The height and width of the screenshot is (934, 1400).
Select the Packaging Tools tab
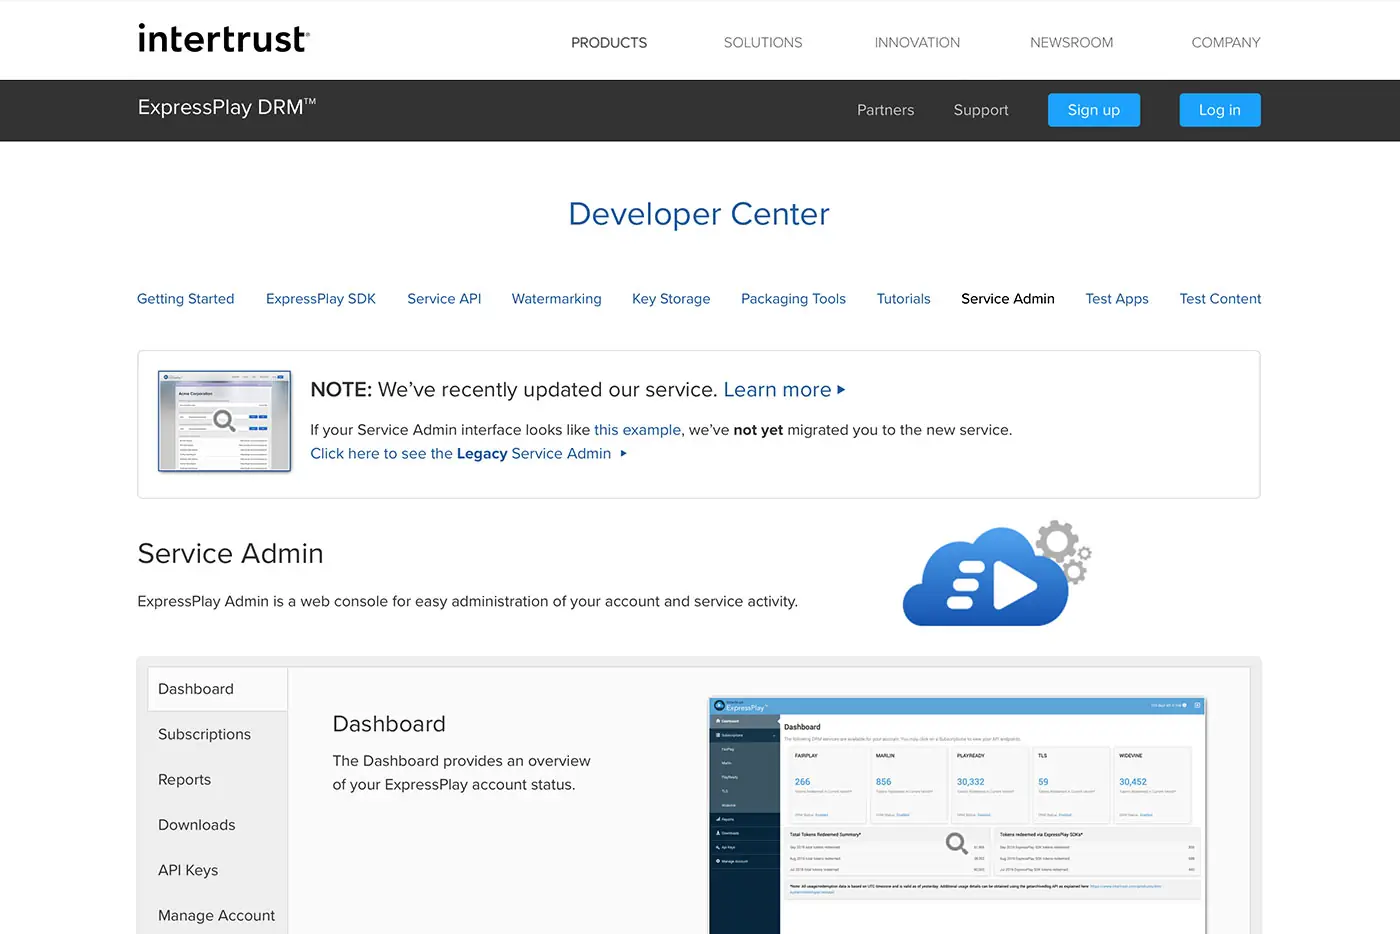click(x=793, y=299)
